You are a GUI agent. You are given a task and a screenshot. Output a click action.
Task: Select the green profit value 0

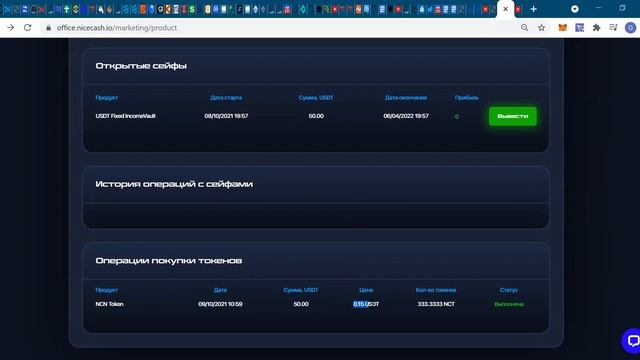point(457,116)
